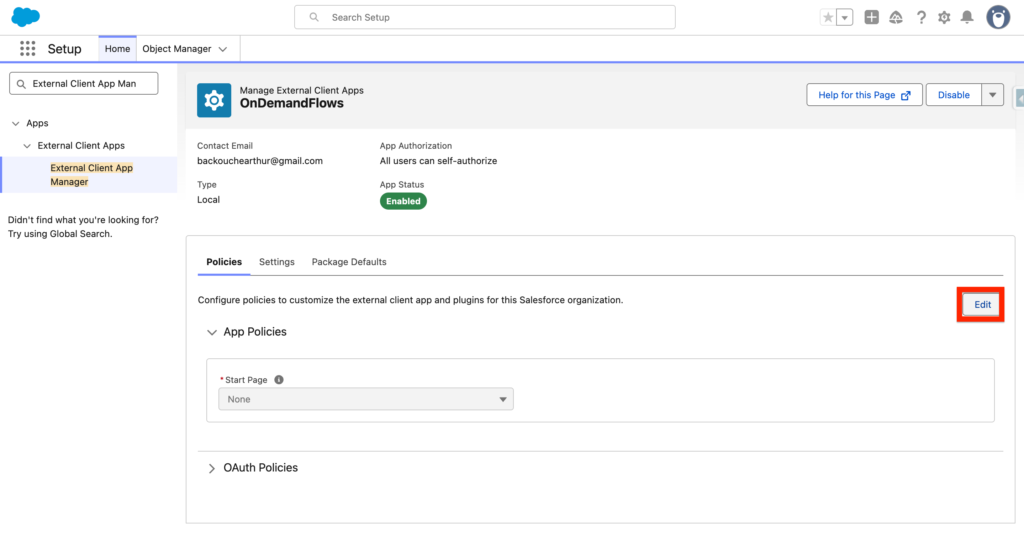Open the Help question mark icon
Viewport: 1024px width, 553px height.
pos(921,17)
